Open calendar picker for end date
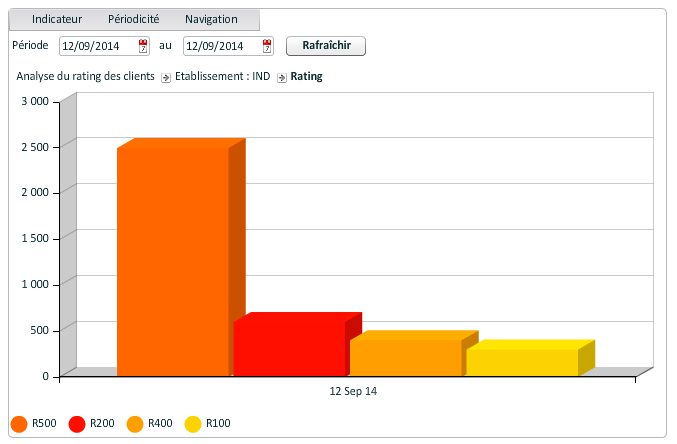677x444 pixels. [x=267, y=46]
